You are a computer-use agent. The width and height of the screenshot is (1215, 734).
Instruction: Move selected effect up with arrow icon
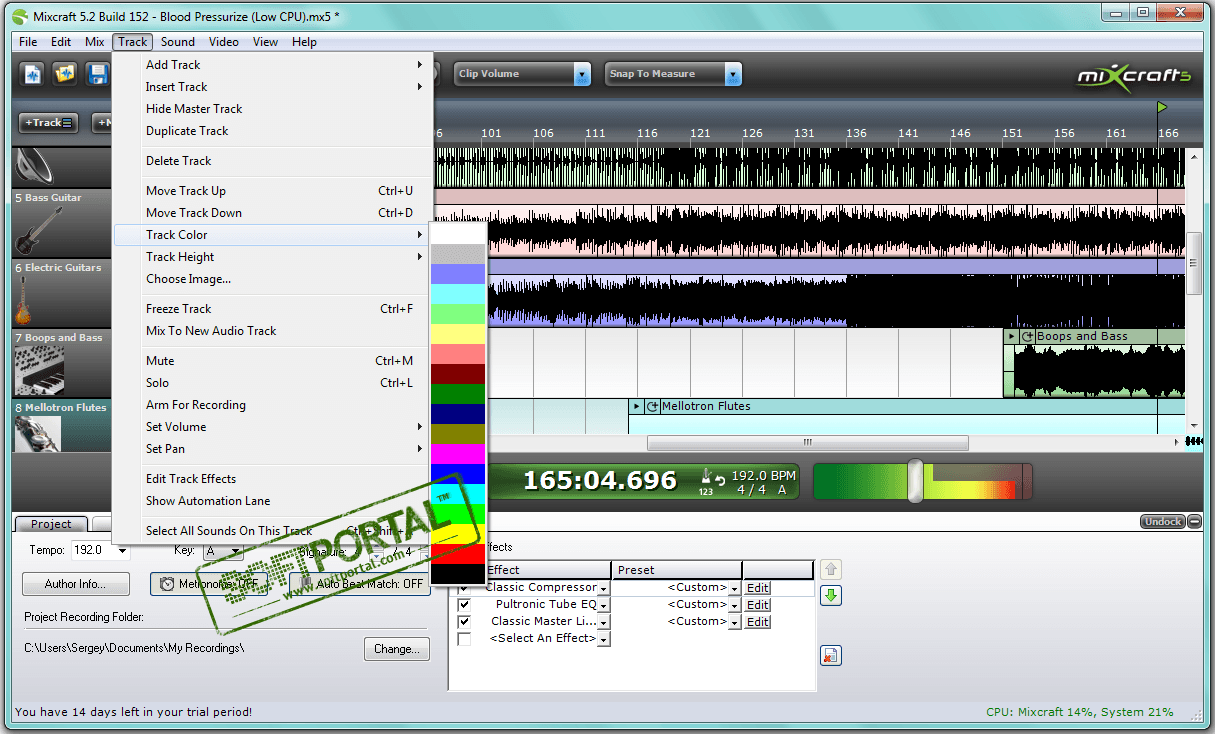click(831, 570)
